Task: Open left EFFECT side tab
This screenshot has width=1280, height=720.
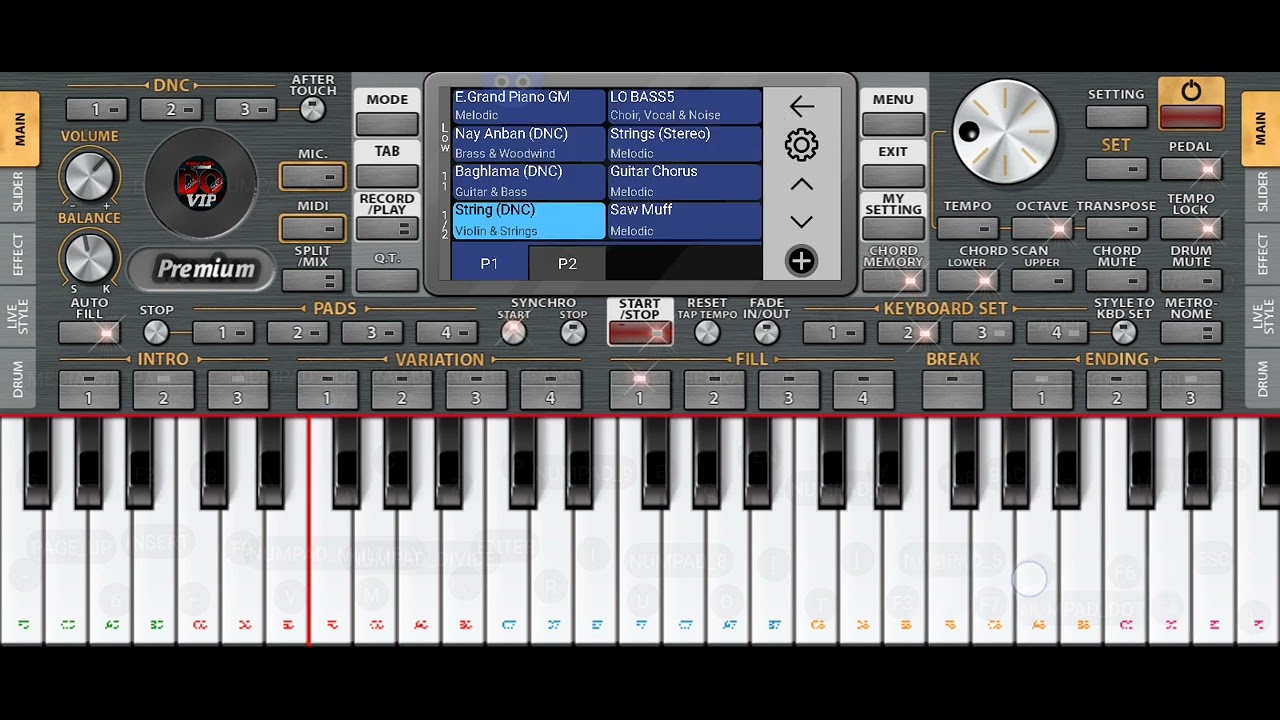Action: click(x=18, y=255)
